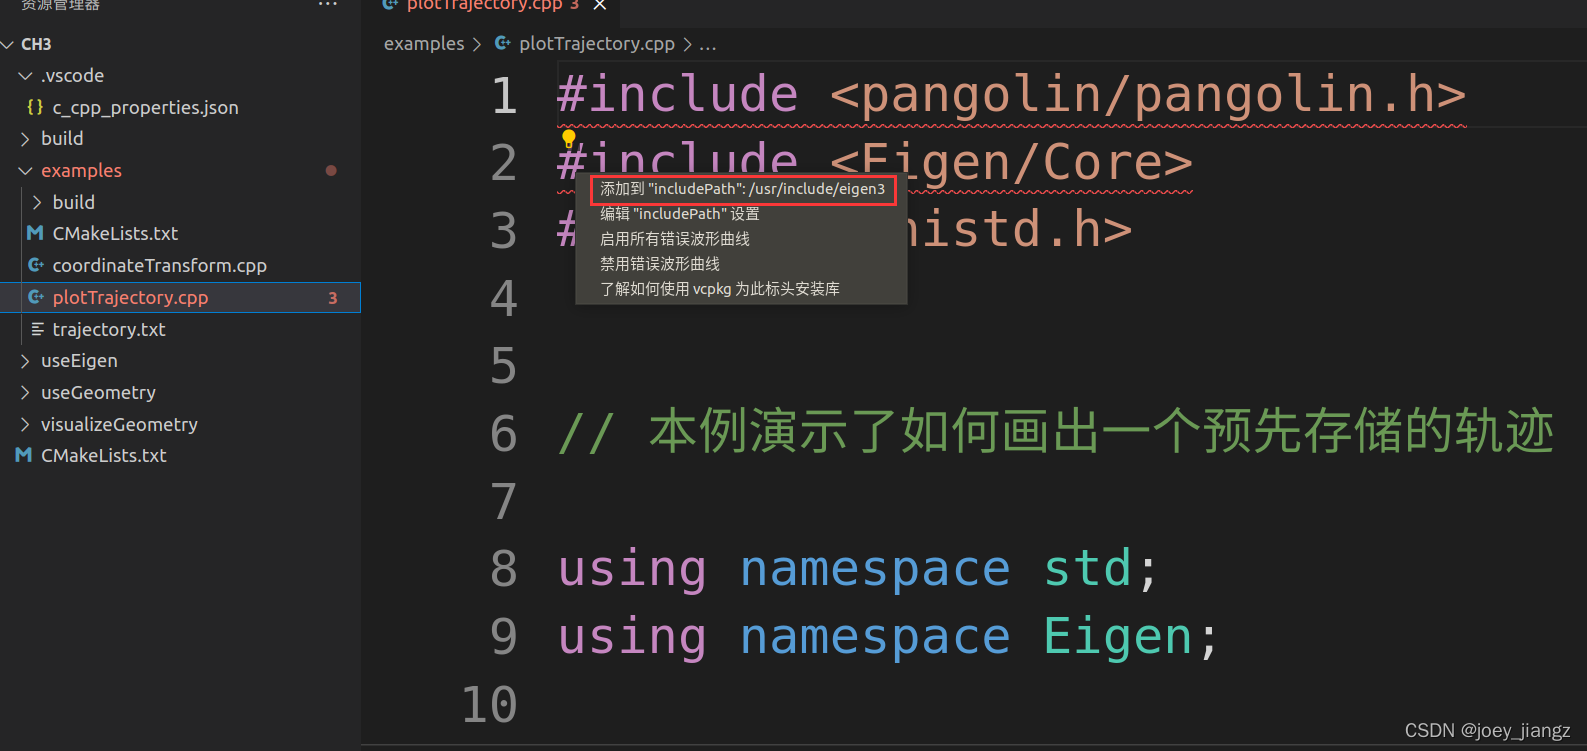1587x751 pixels.
Task: Click the text file icon of trajectory.txt
Action: [x=37, y=329]
